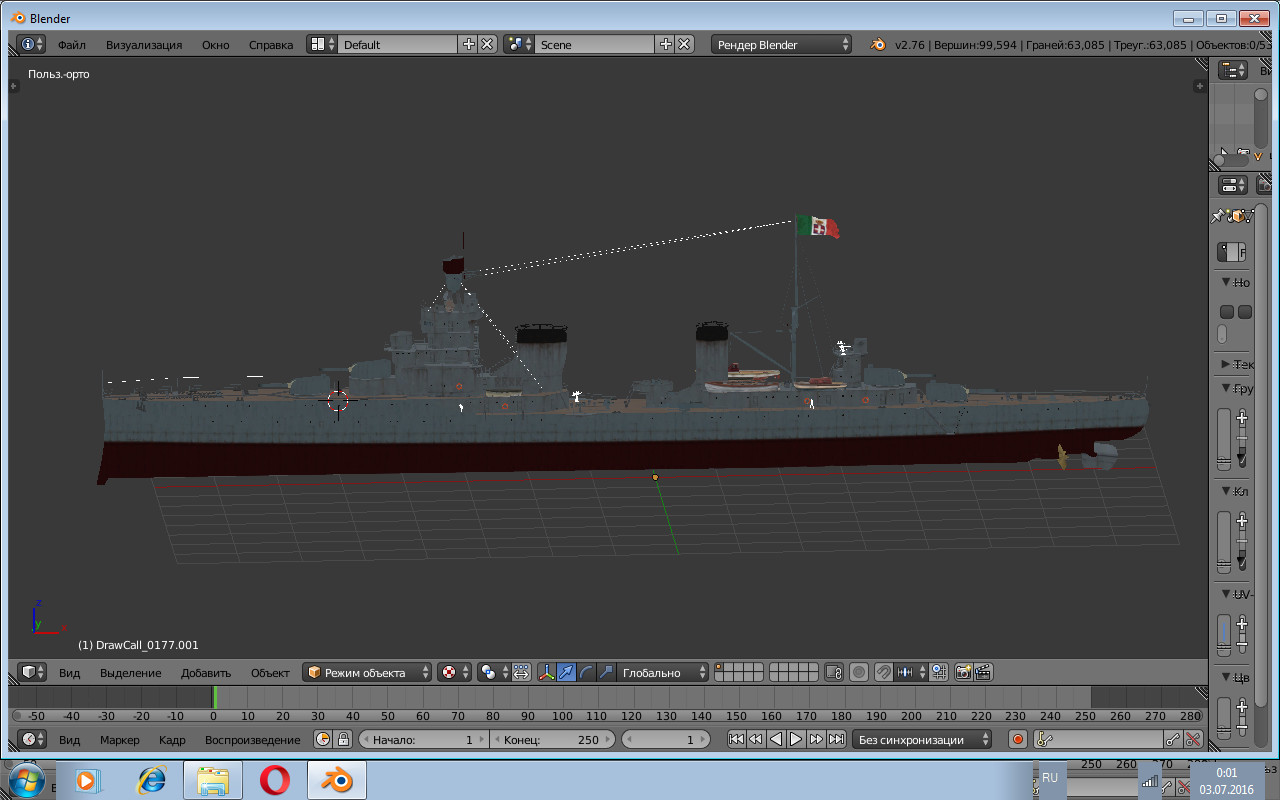Open the Рендер Blender engine dropdown
Screen dimensions: 1280x800
click(x=782, y=44)
